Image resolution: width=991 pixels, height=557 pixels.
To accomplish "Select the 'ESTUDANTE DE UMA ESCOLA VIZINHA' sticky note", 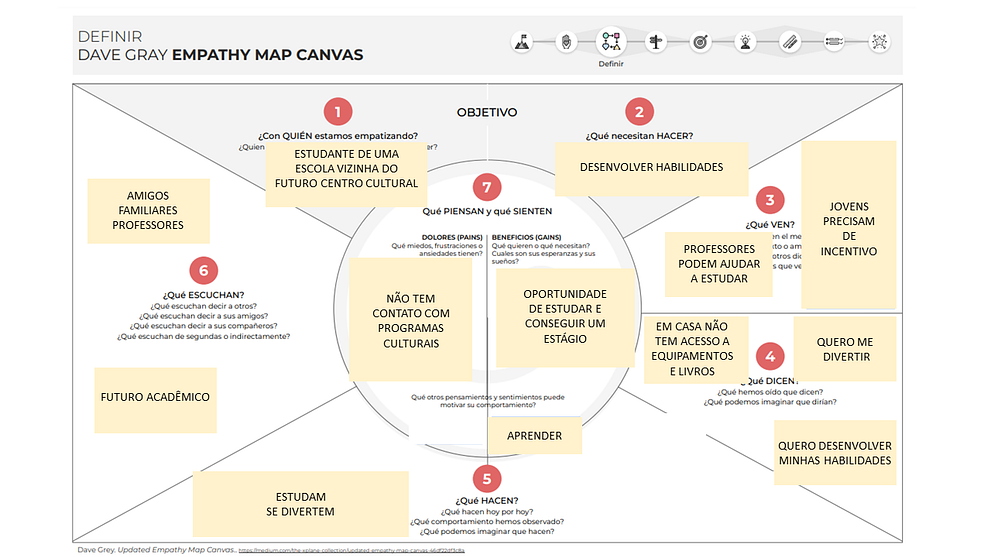I will 346,175.
